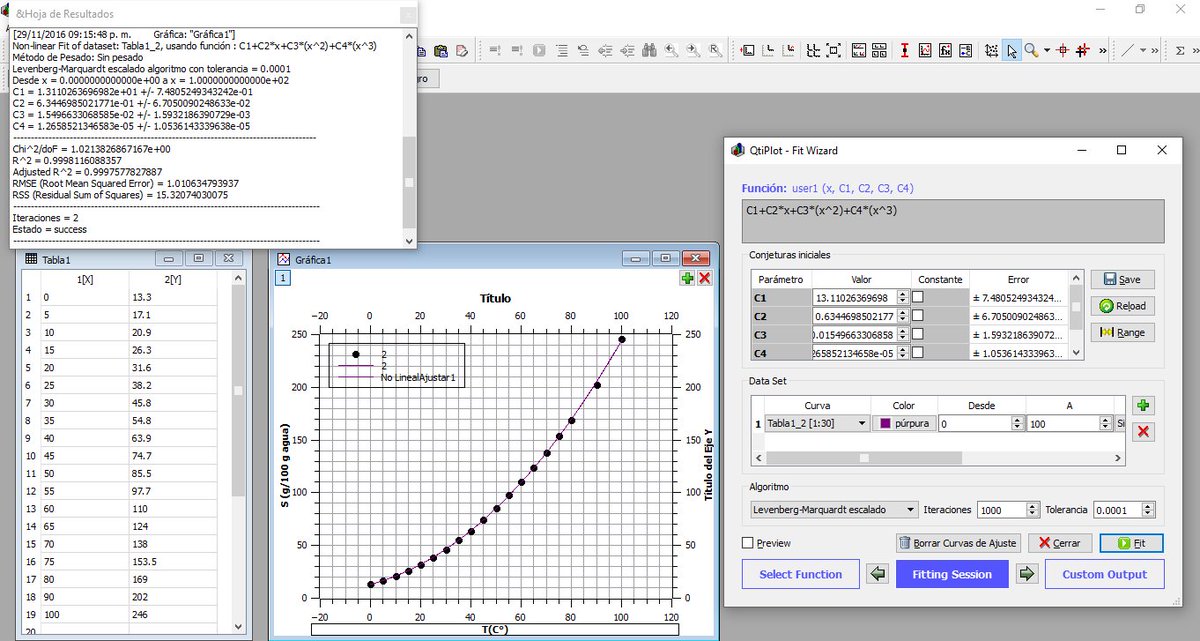Activate the magnifier zoom tool

(x=1031, y=50)
